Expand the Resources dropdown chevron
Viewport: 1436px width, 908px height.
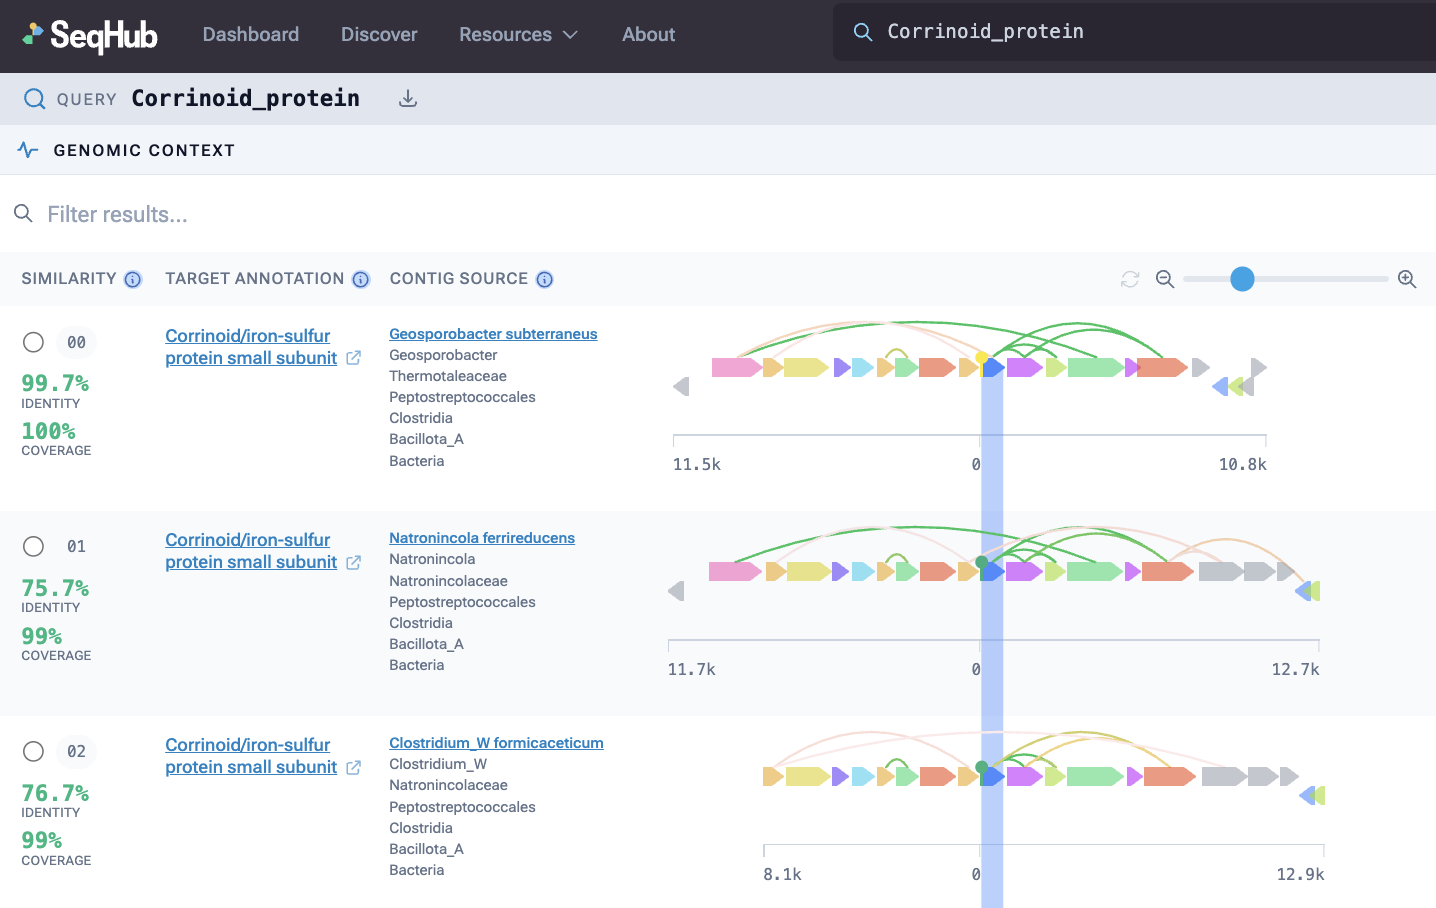tap(570, 35)
